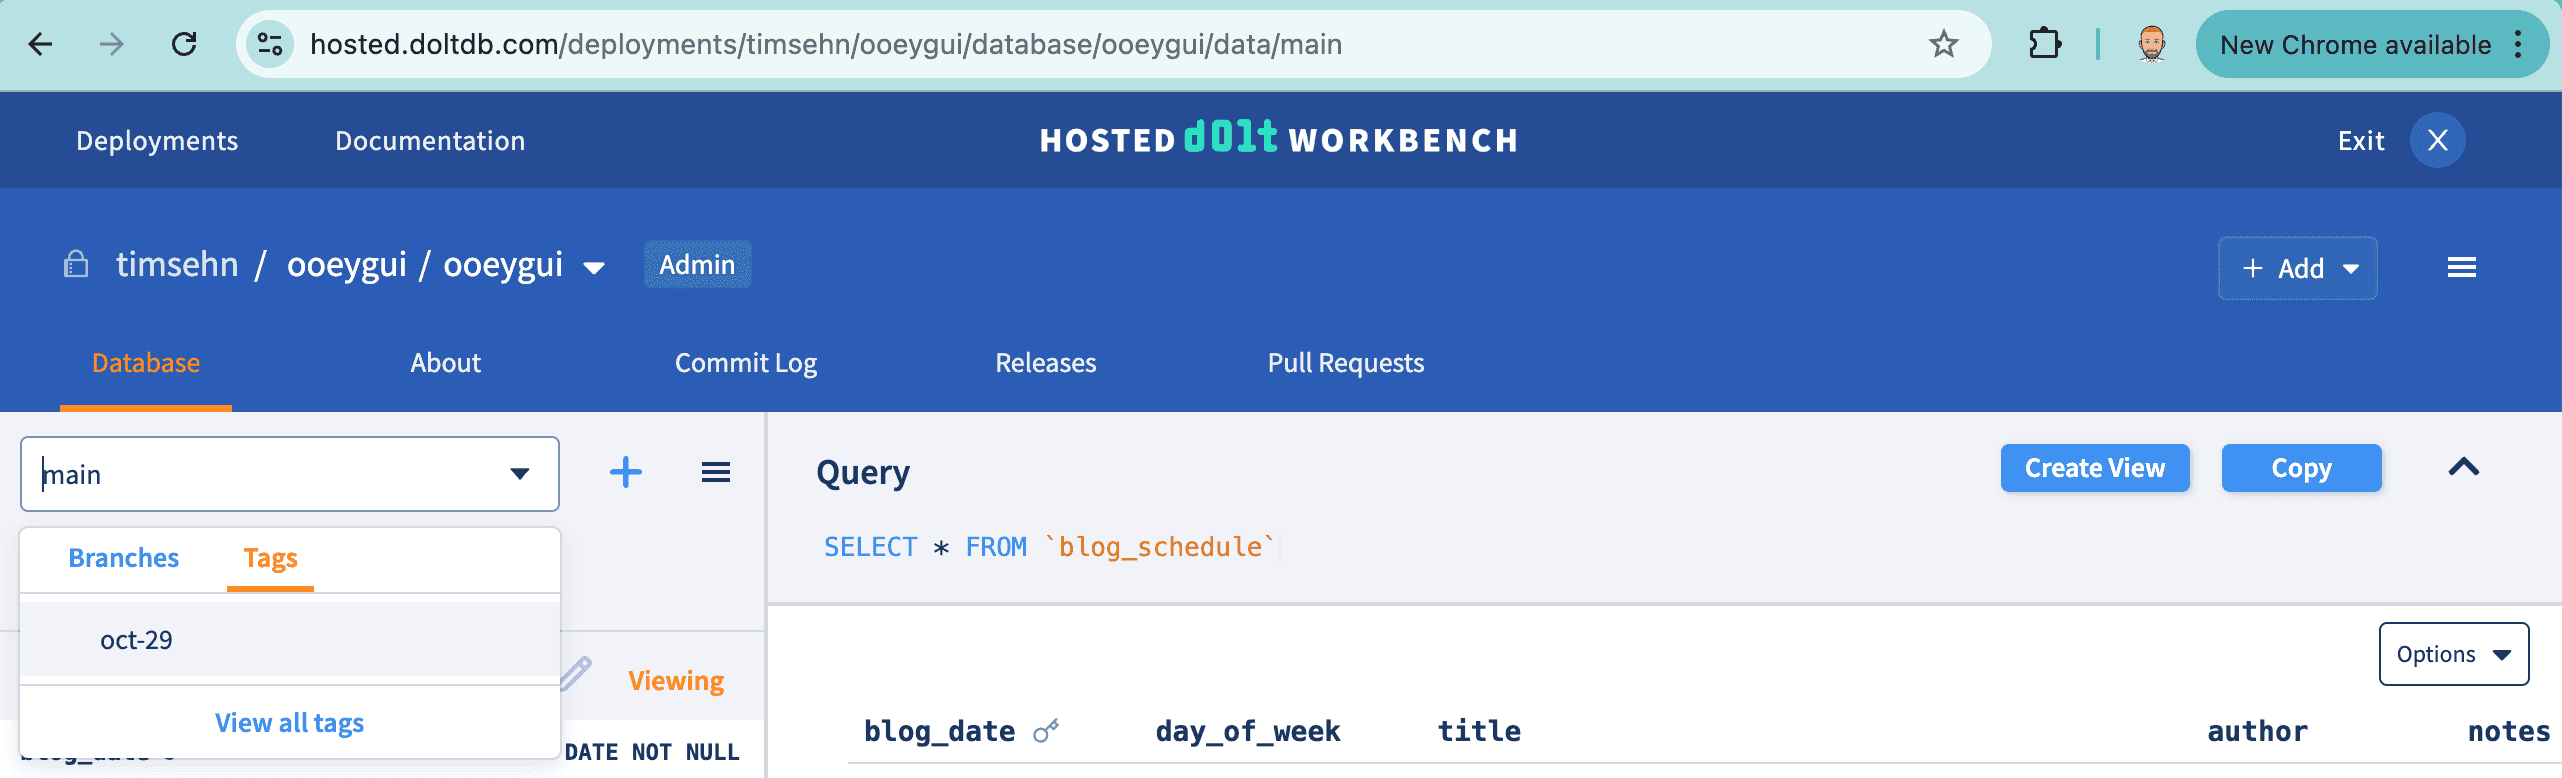Screen dimensions: 2562x778
Task: Click the browser back arrow
Action: click(40, 44)
